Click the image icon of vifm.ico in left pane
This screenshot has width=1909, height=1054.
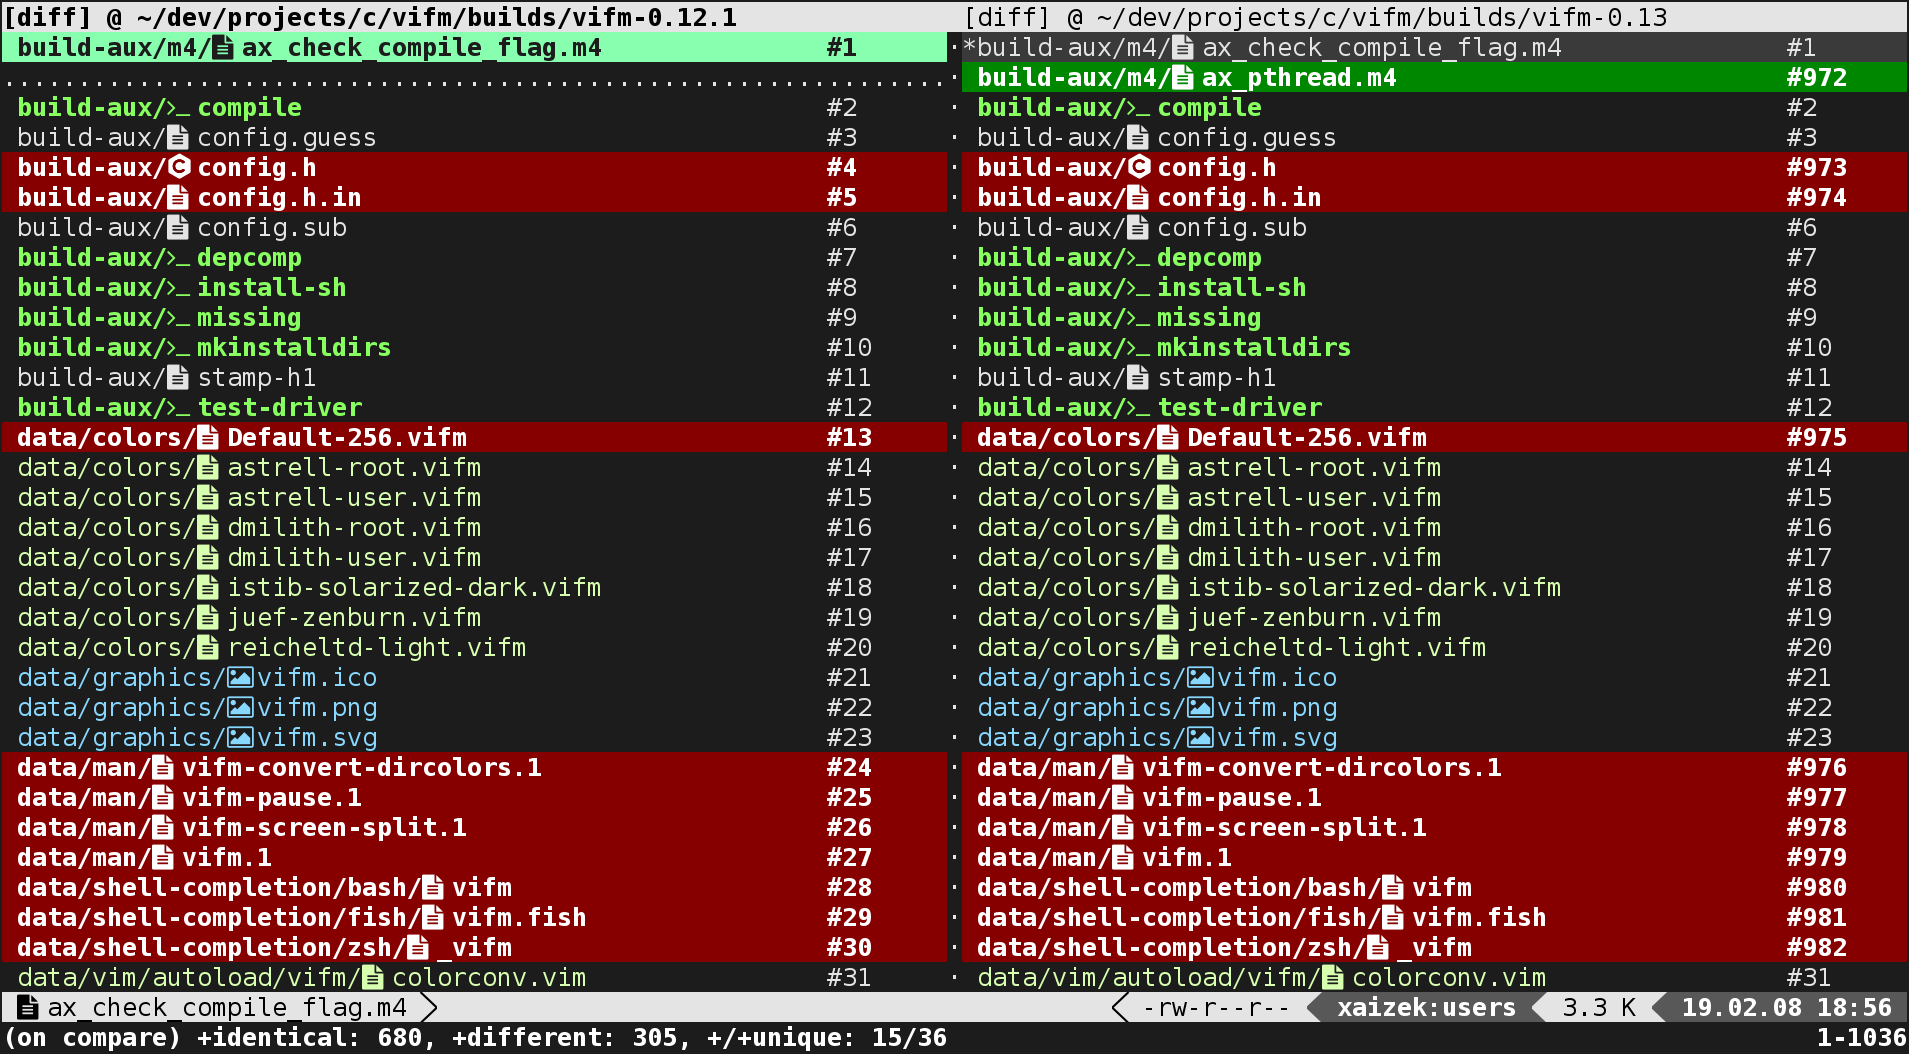[240, 678]
